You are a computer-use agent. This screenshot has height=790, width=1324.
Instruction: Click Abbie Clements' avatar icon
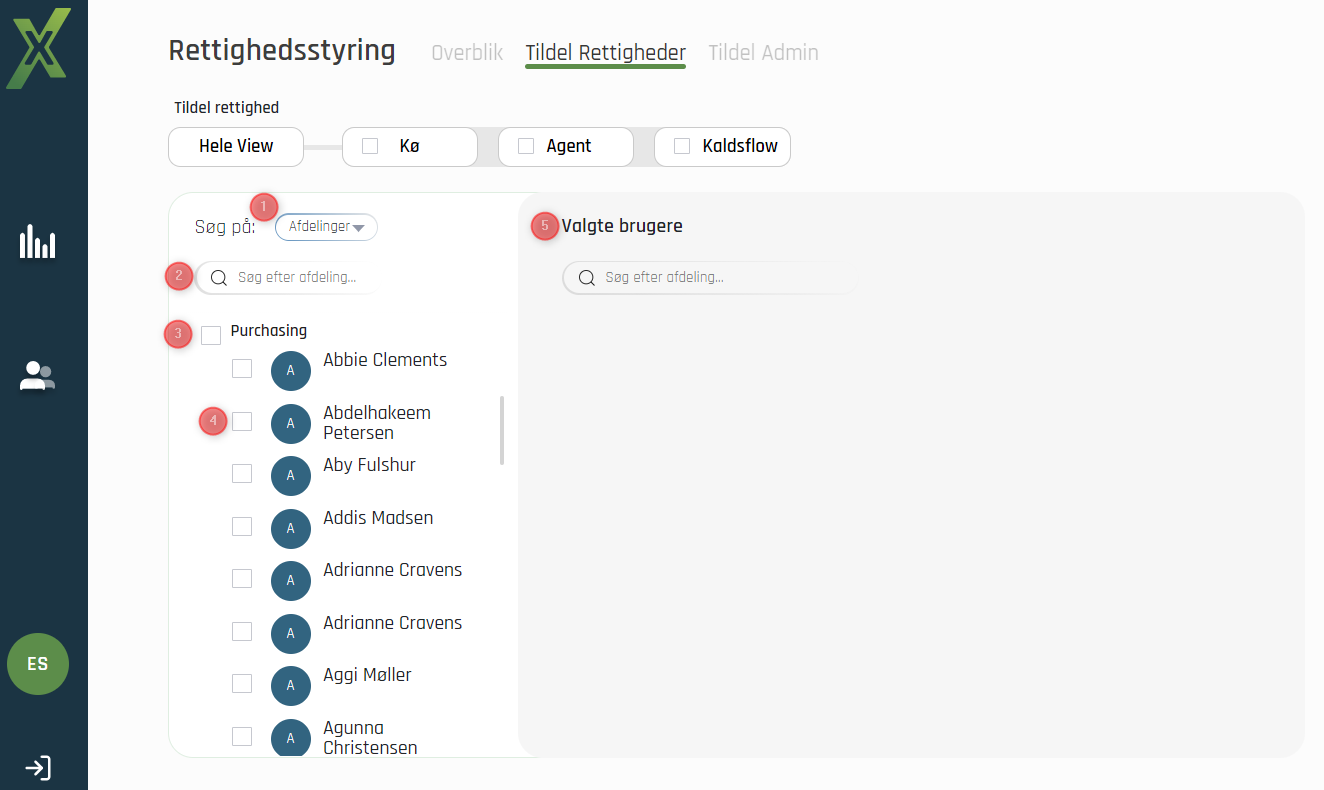(291, 371)
